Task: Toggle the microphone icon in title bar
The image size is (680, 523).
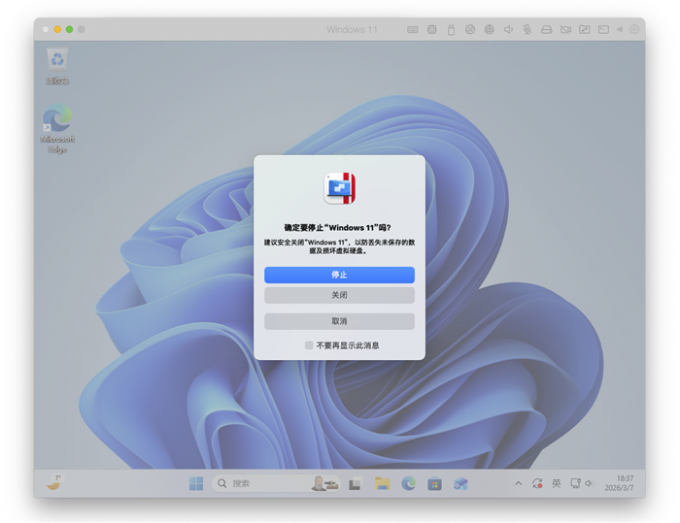Action: 527,30
